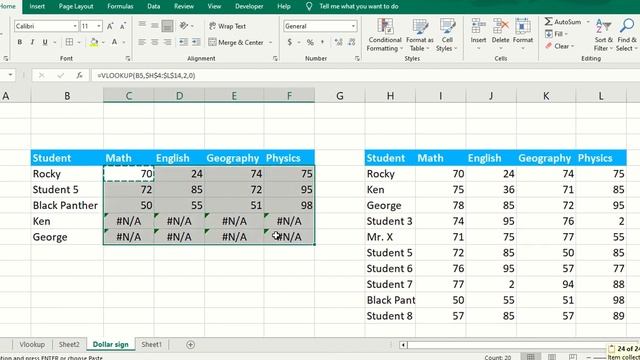The image size is (640, 360).
Task: Click Decrease Decimal icon
Action: [351, 42]
